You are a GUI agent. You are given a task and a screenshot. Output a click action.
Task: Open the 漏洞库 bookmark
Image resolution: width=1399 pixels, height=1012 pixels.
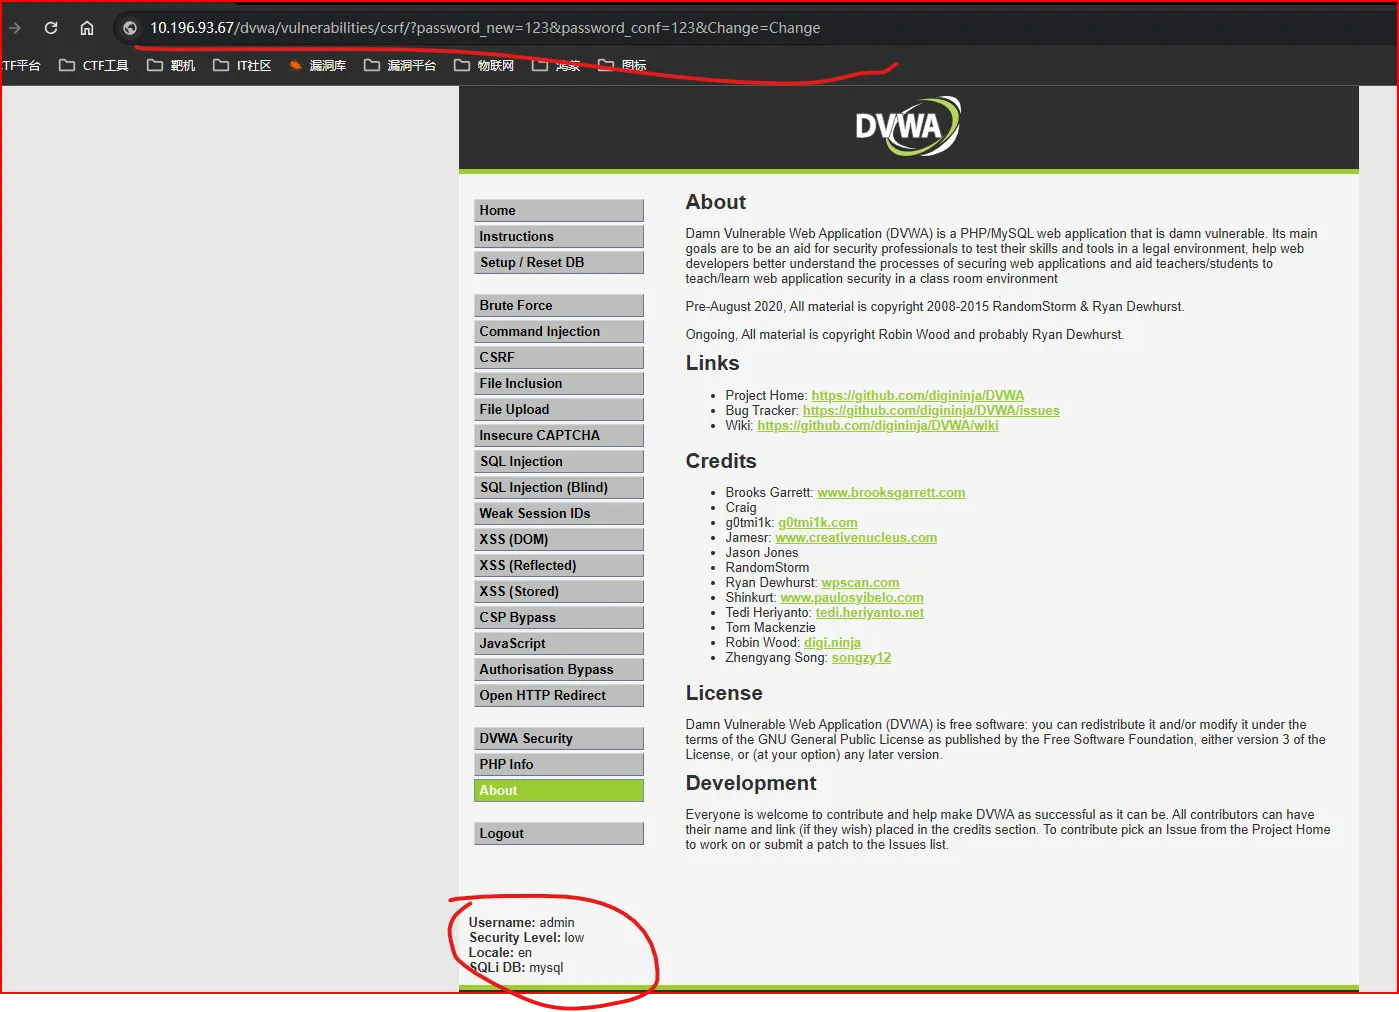317,65
